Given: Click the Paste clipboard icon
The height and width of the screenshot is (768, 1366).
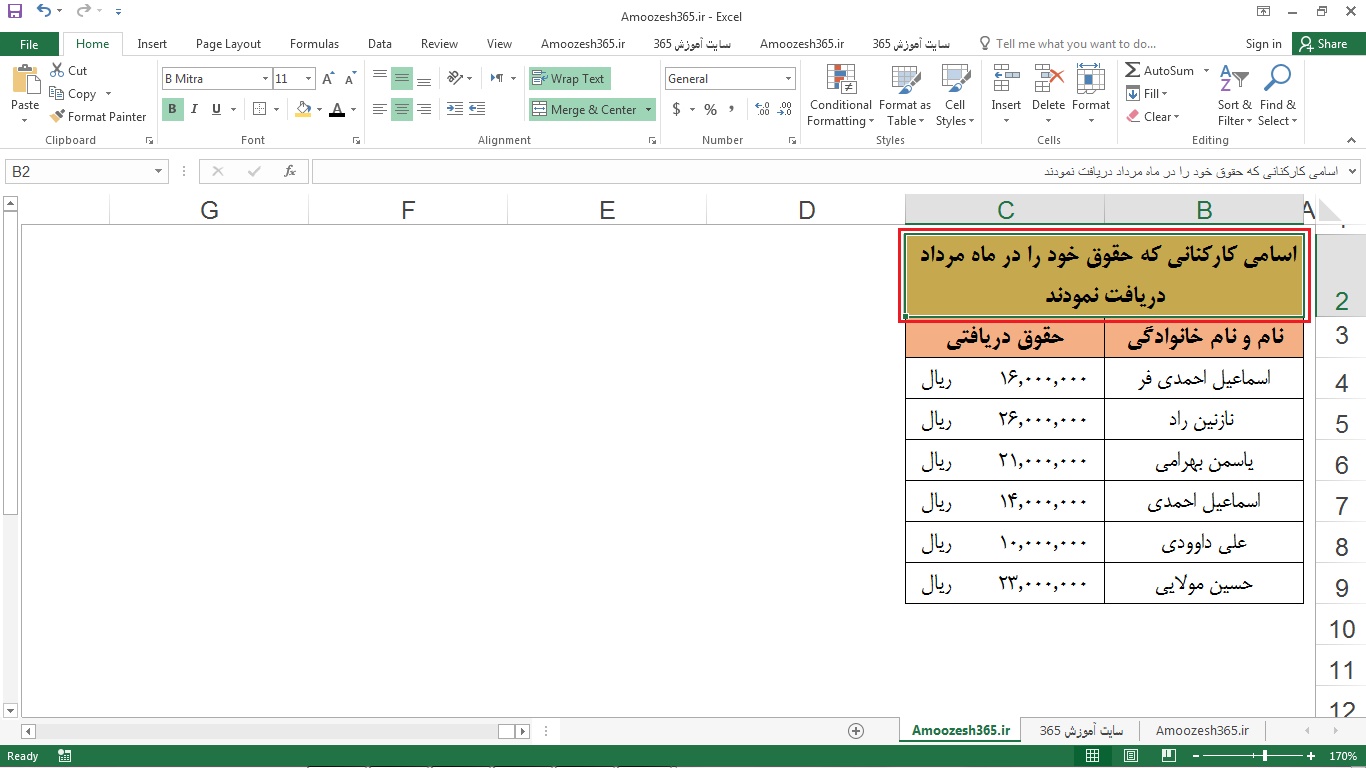Looking at the screenshot, I should (x=25, y=79).
